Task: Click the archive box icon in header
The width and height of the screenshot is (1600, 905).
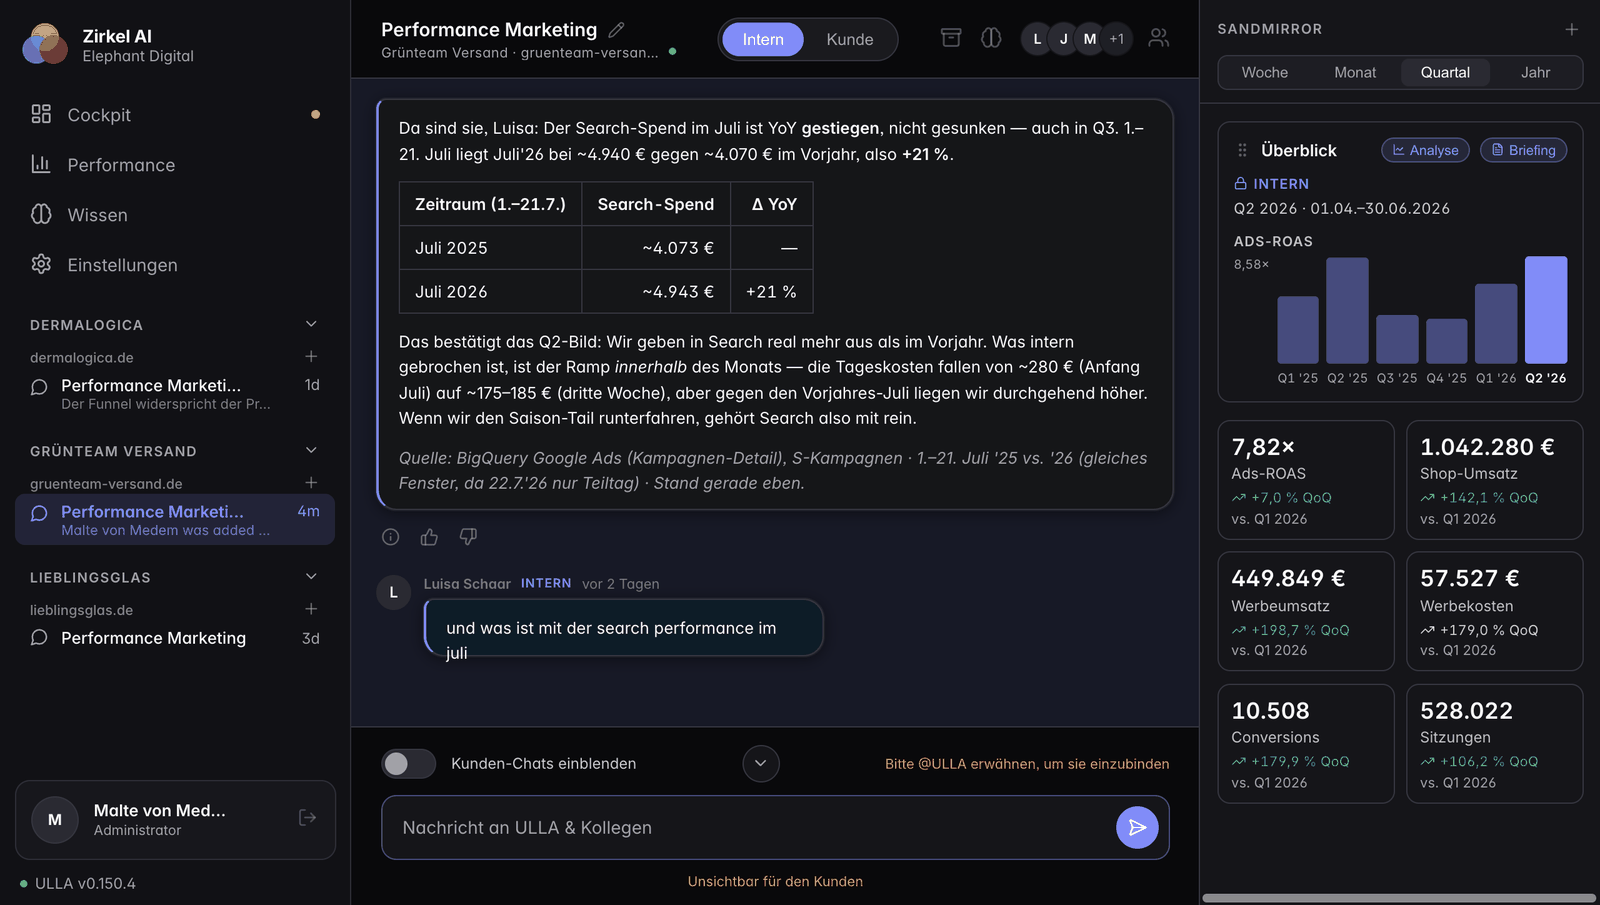Action: click(x=951, y=38)
